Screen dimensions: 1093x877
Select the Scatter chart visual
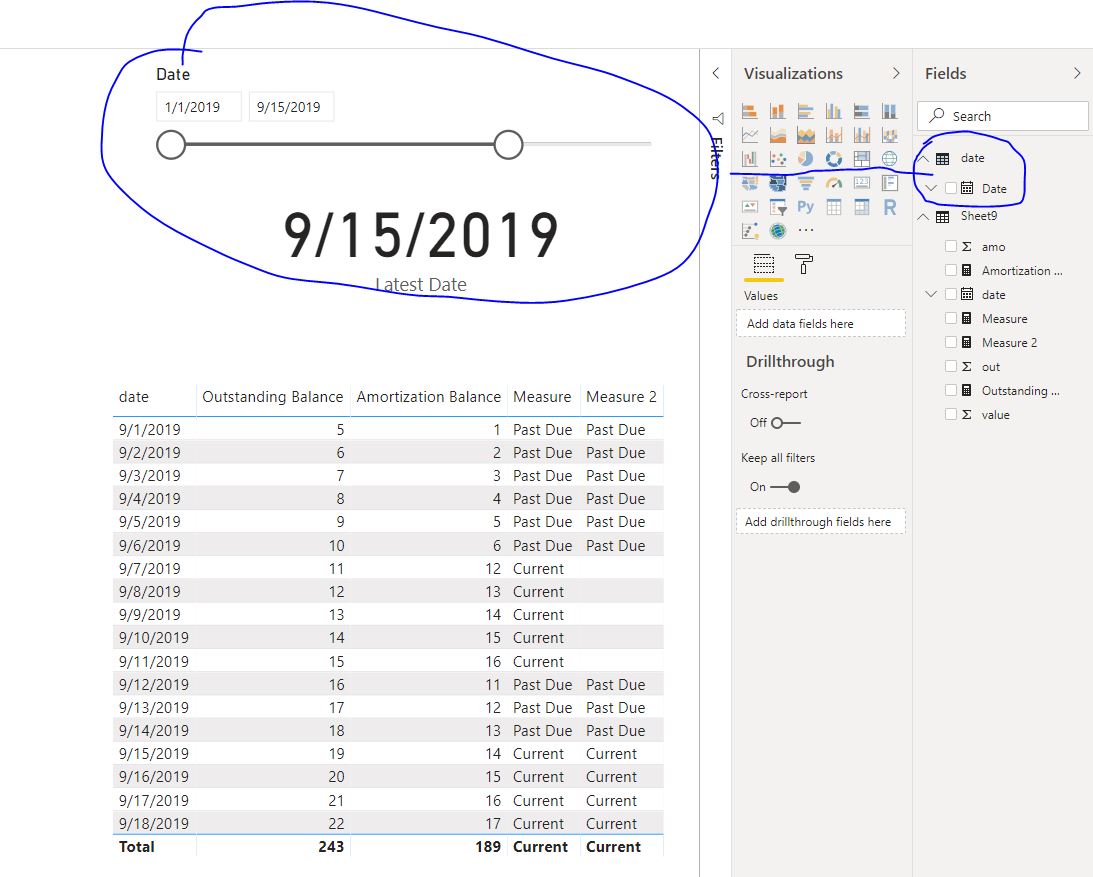pyautogui.click(x=778, y=159)
